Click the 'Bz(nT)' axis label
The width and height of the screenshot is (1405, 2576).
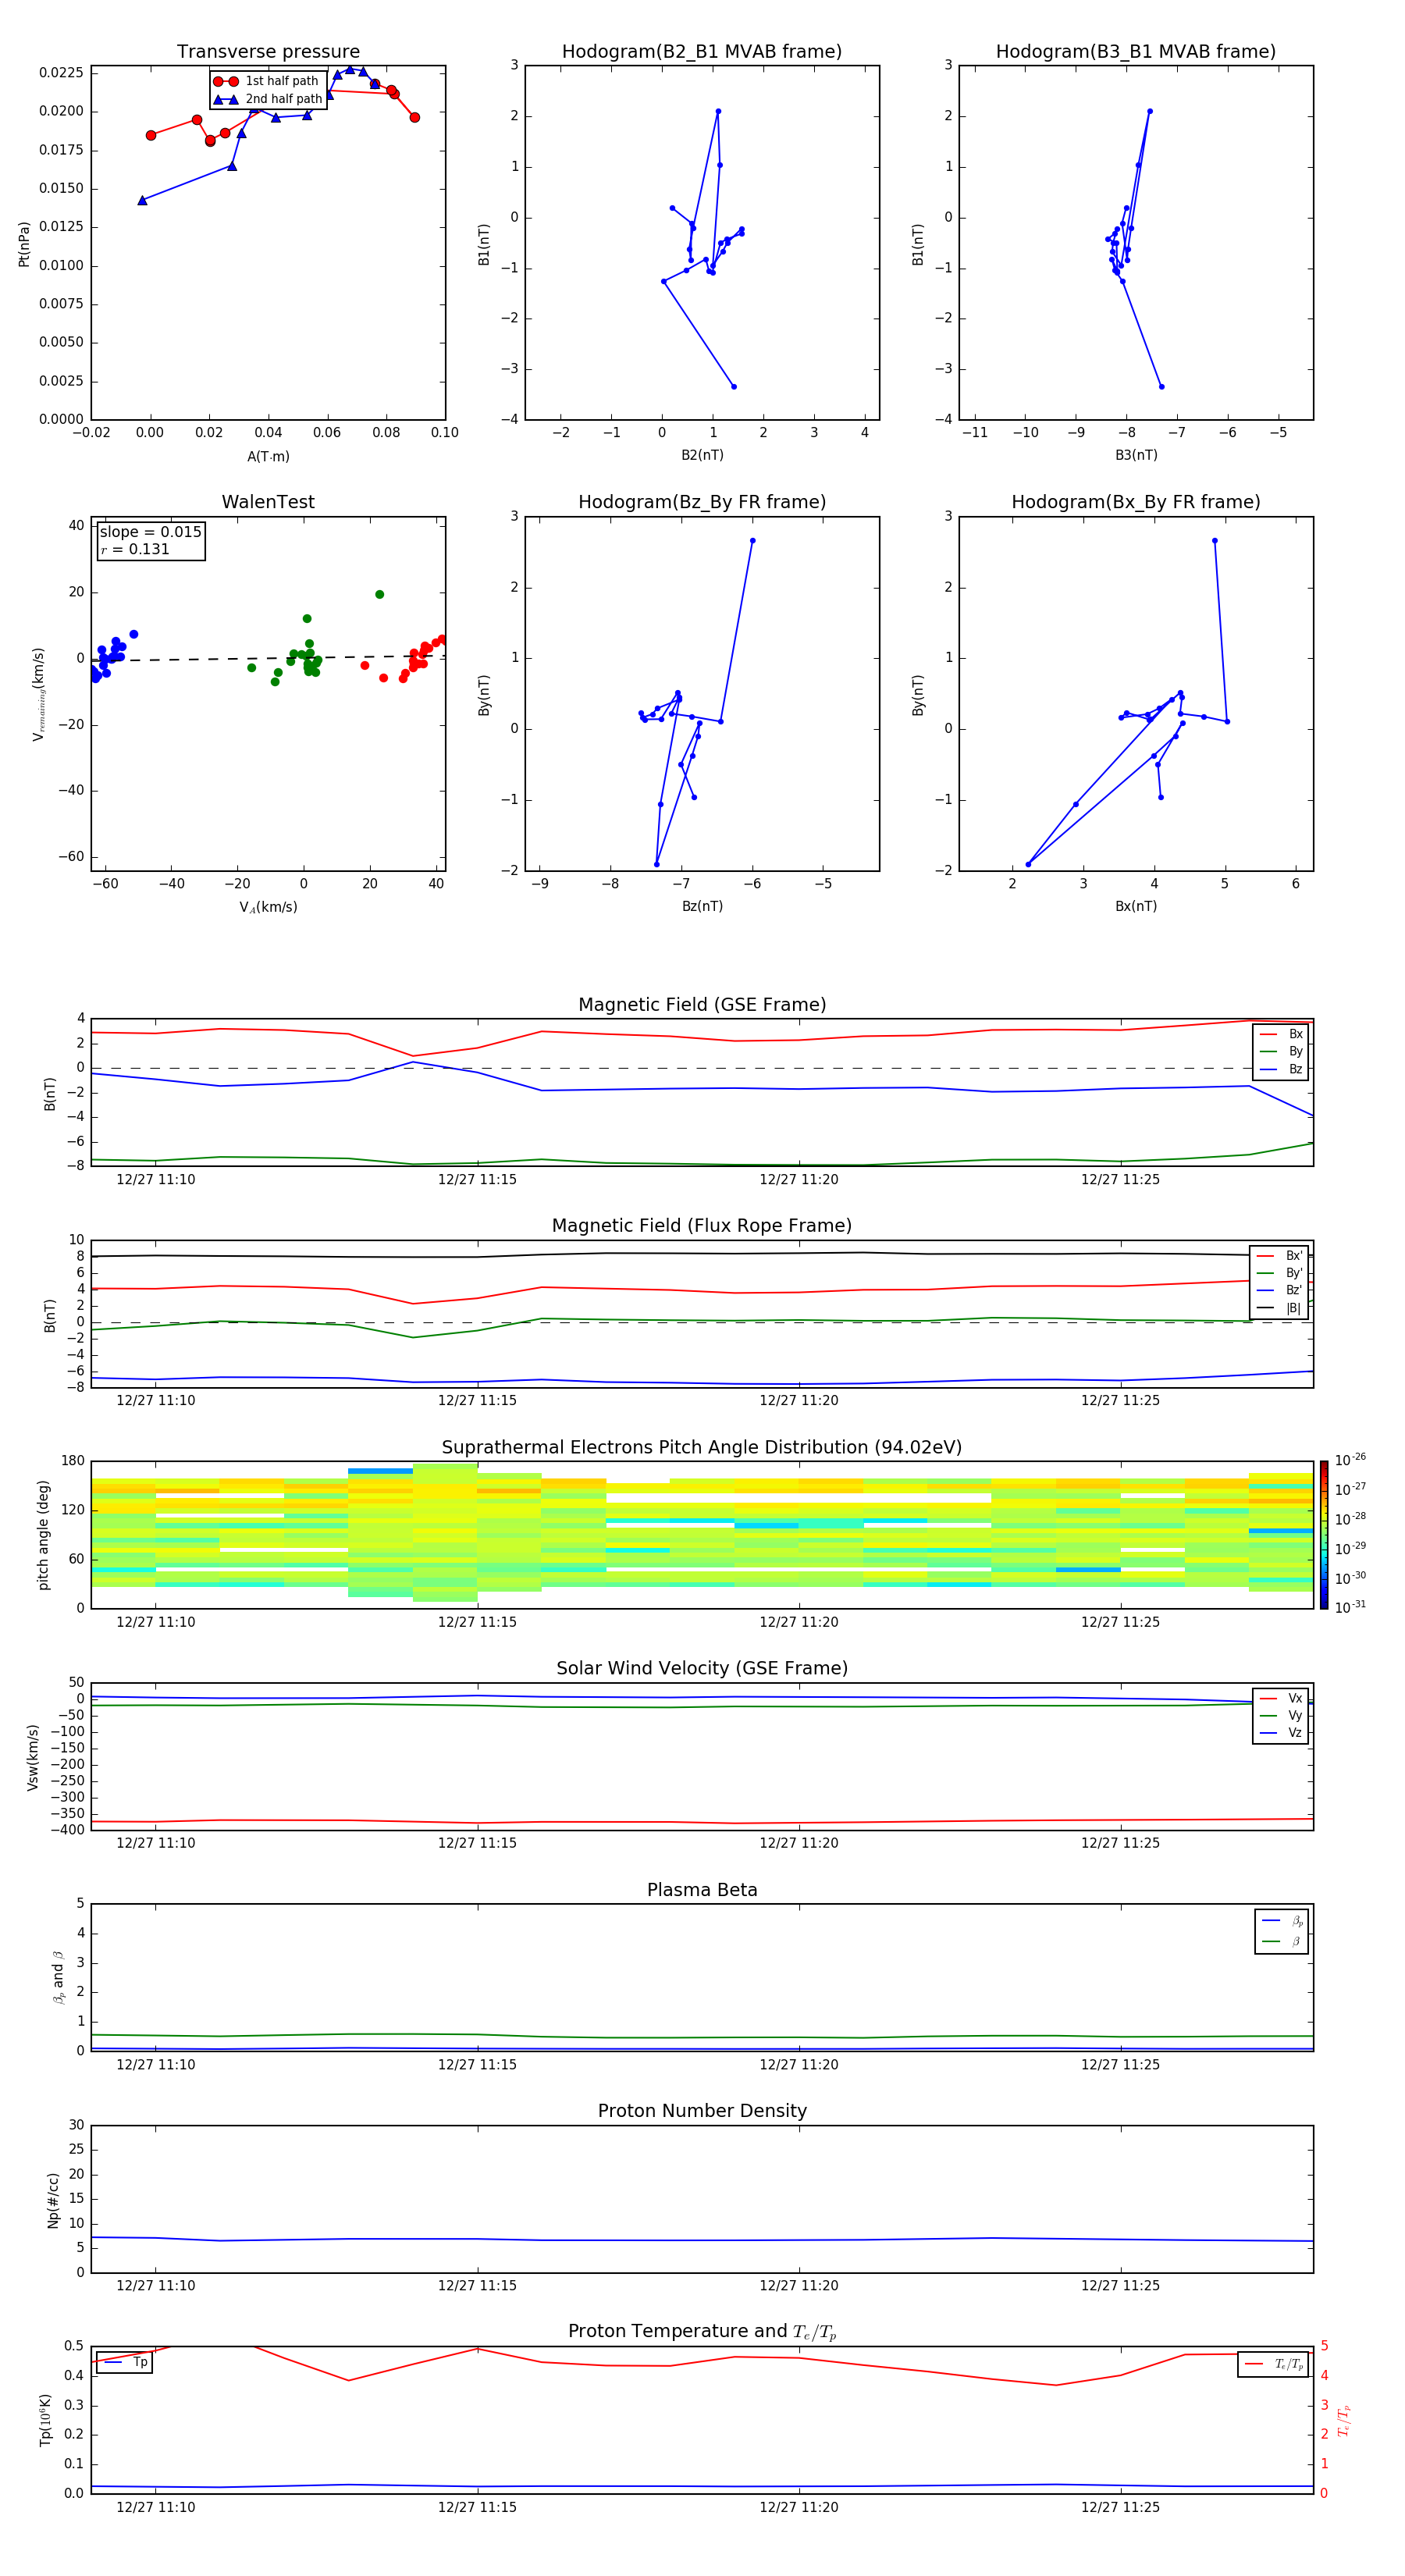(x=702, y=906)
